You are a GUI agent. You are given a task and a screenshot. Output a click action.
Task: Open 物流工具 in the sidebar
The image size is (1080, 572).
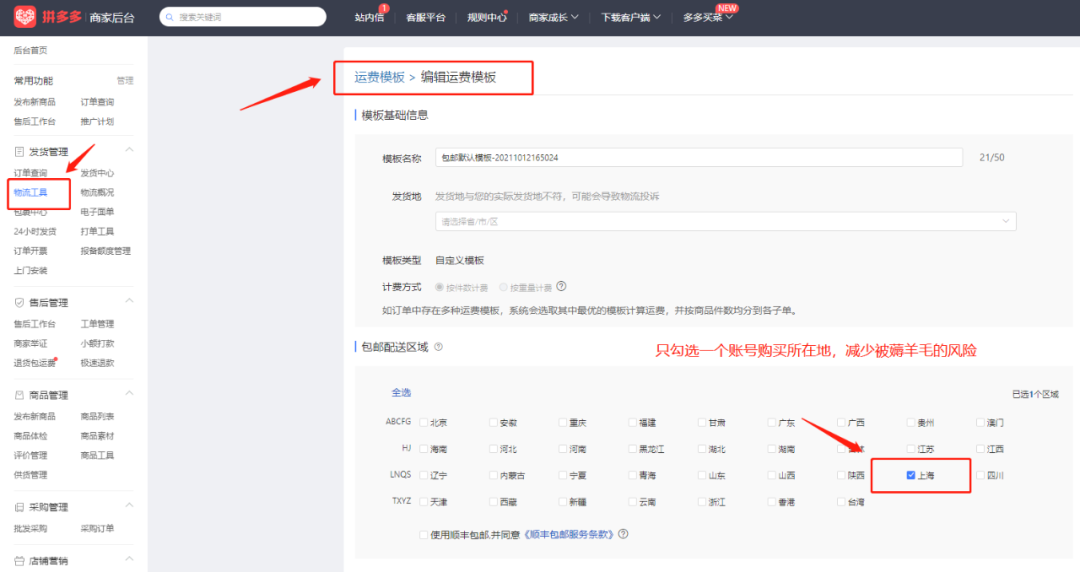pyautogui.click(x=30, y=192)
